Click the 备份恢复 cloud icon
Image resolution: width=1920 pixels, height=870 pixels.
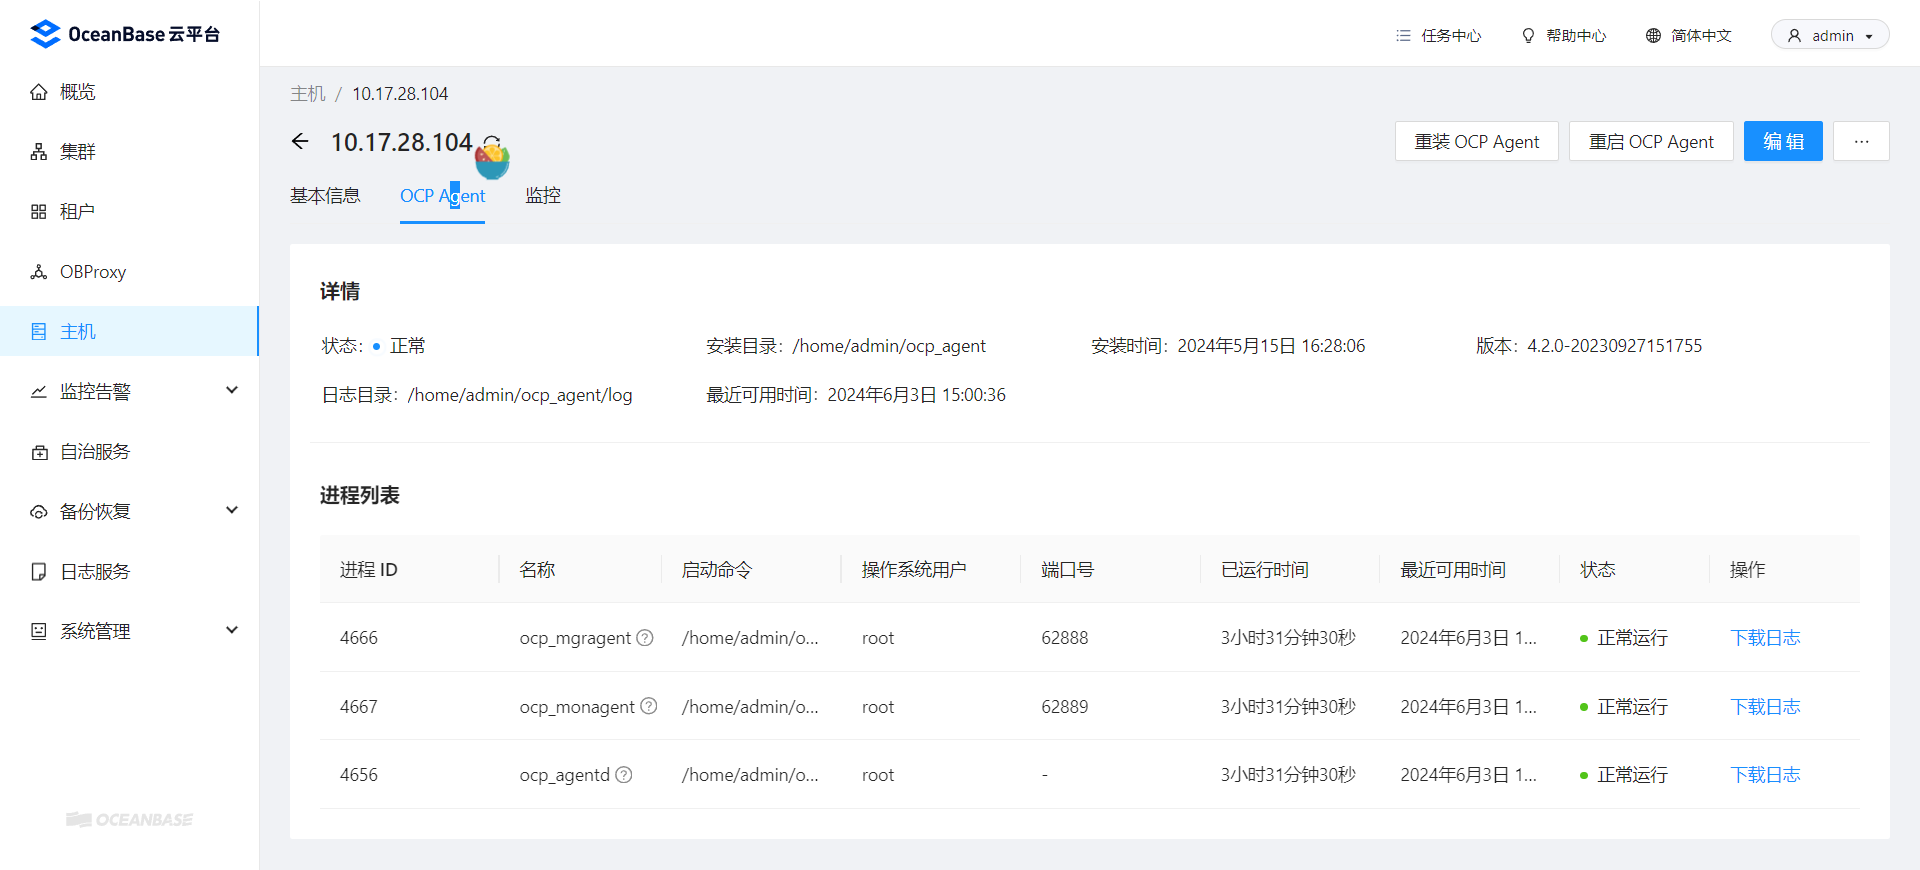coord(39,512)
